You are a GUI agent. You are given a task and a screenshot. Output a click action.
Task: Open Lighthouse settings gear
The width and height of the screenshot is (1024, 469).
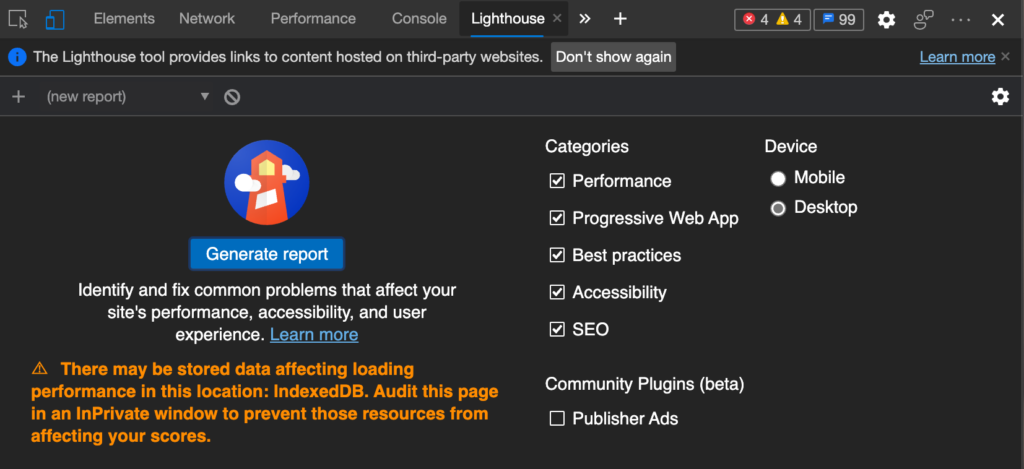click(1000, 97)
